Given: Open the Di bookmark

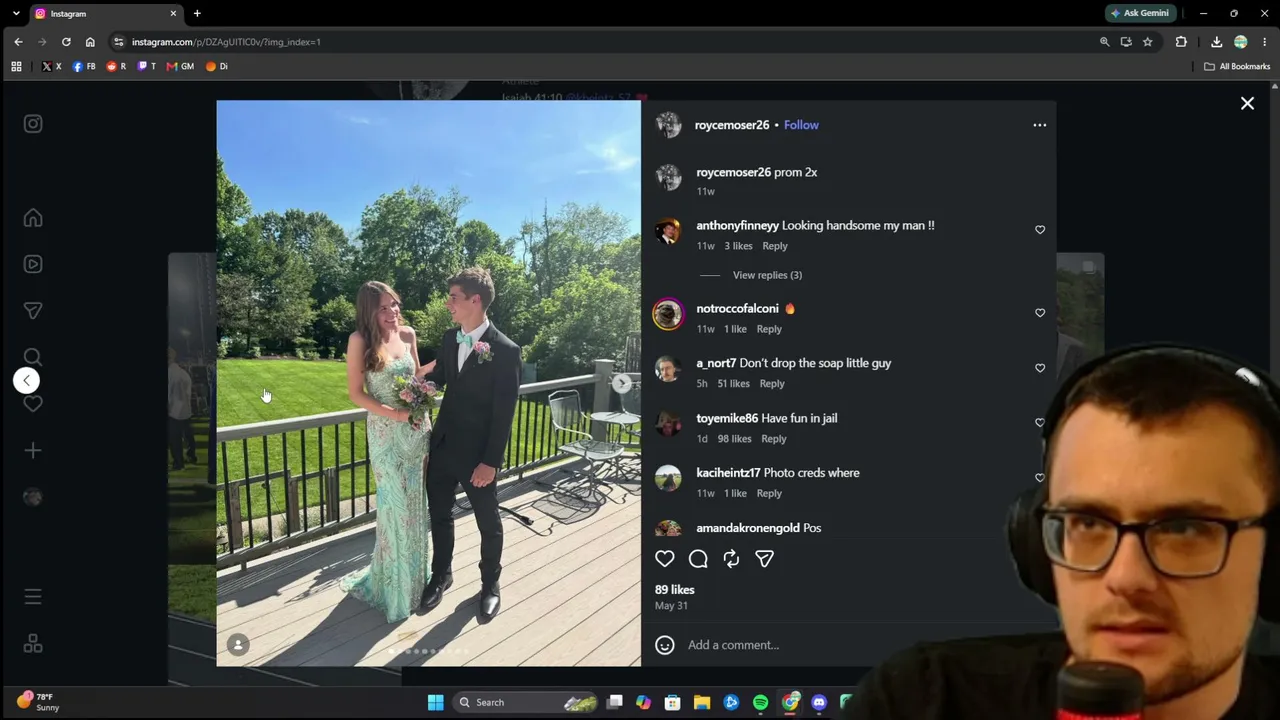Looking at the screenshot, I should pyautogui.click(x=216, y=66).
